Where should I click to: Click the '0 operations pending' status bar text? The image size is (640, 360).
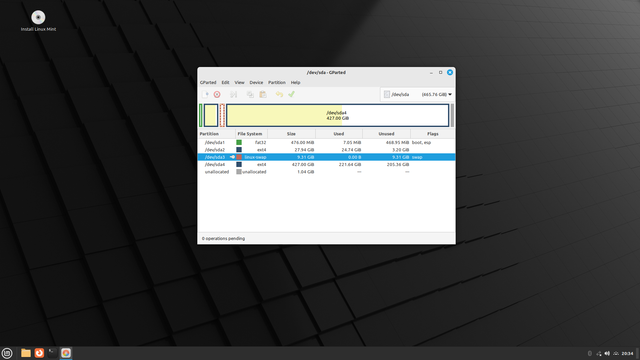(223, 238)
